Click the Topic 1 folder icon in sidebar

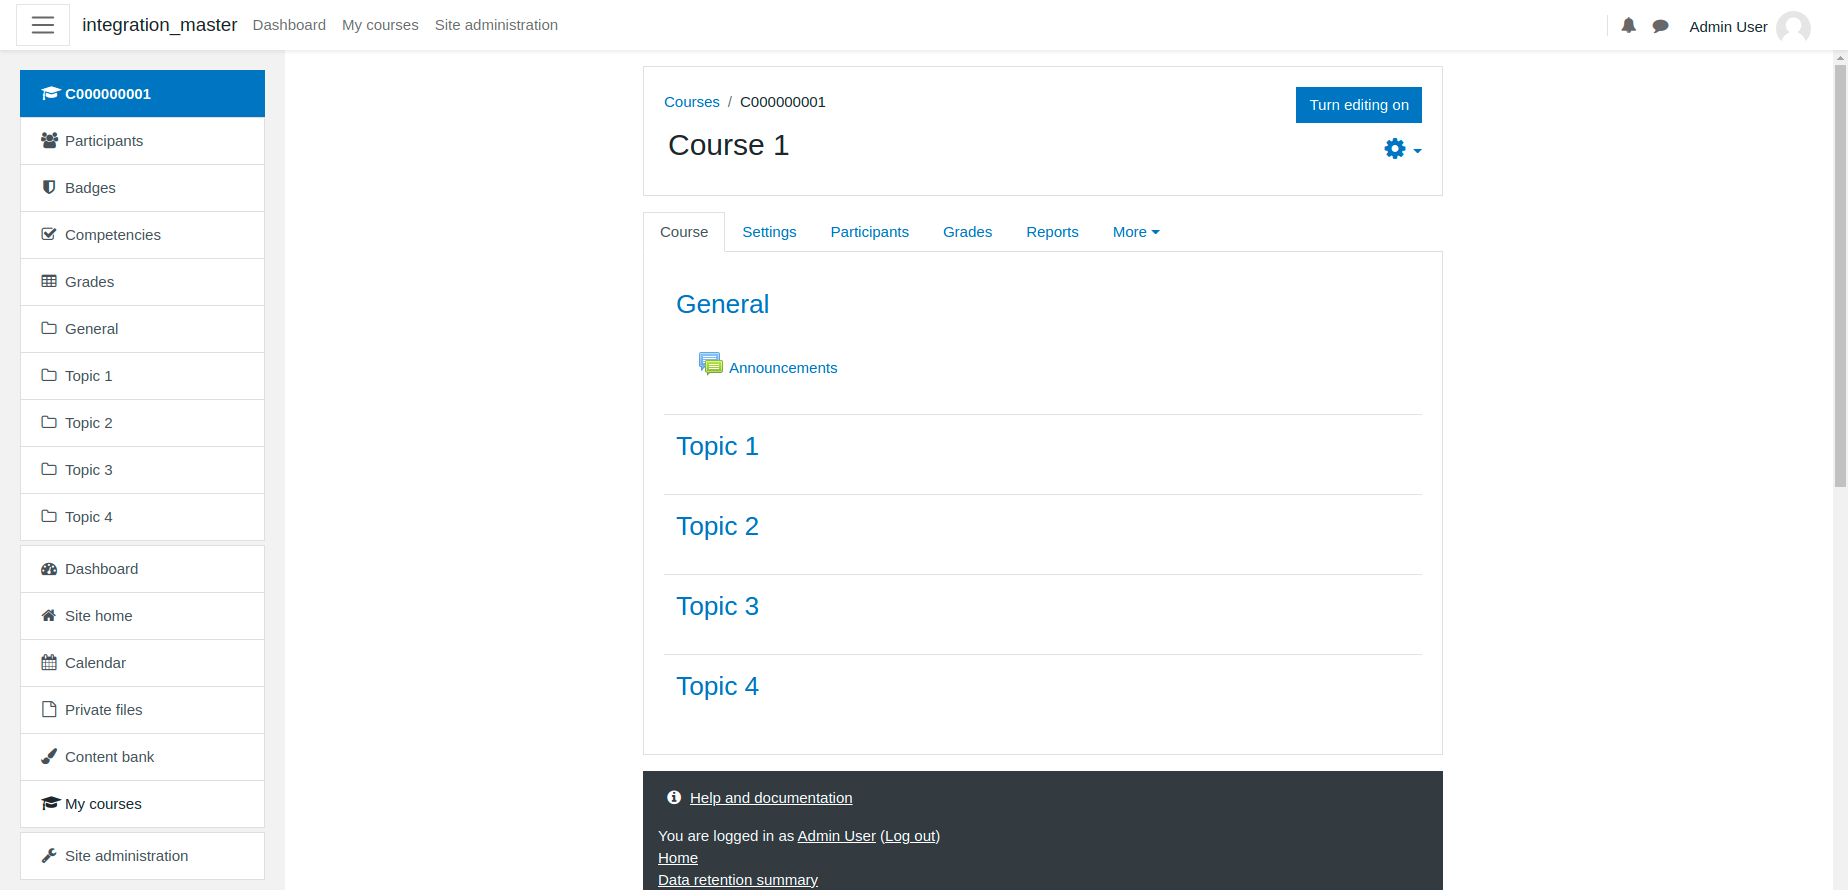[x=49, y=375]
